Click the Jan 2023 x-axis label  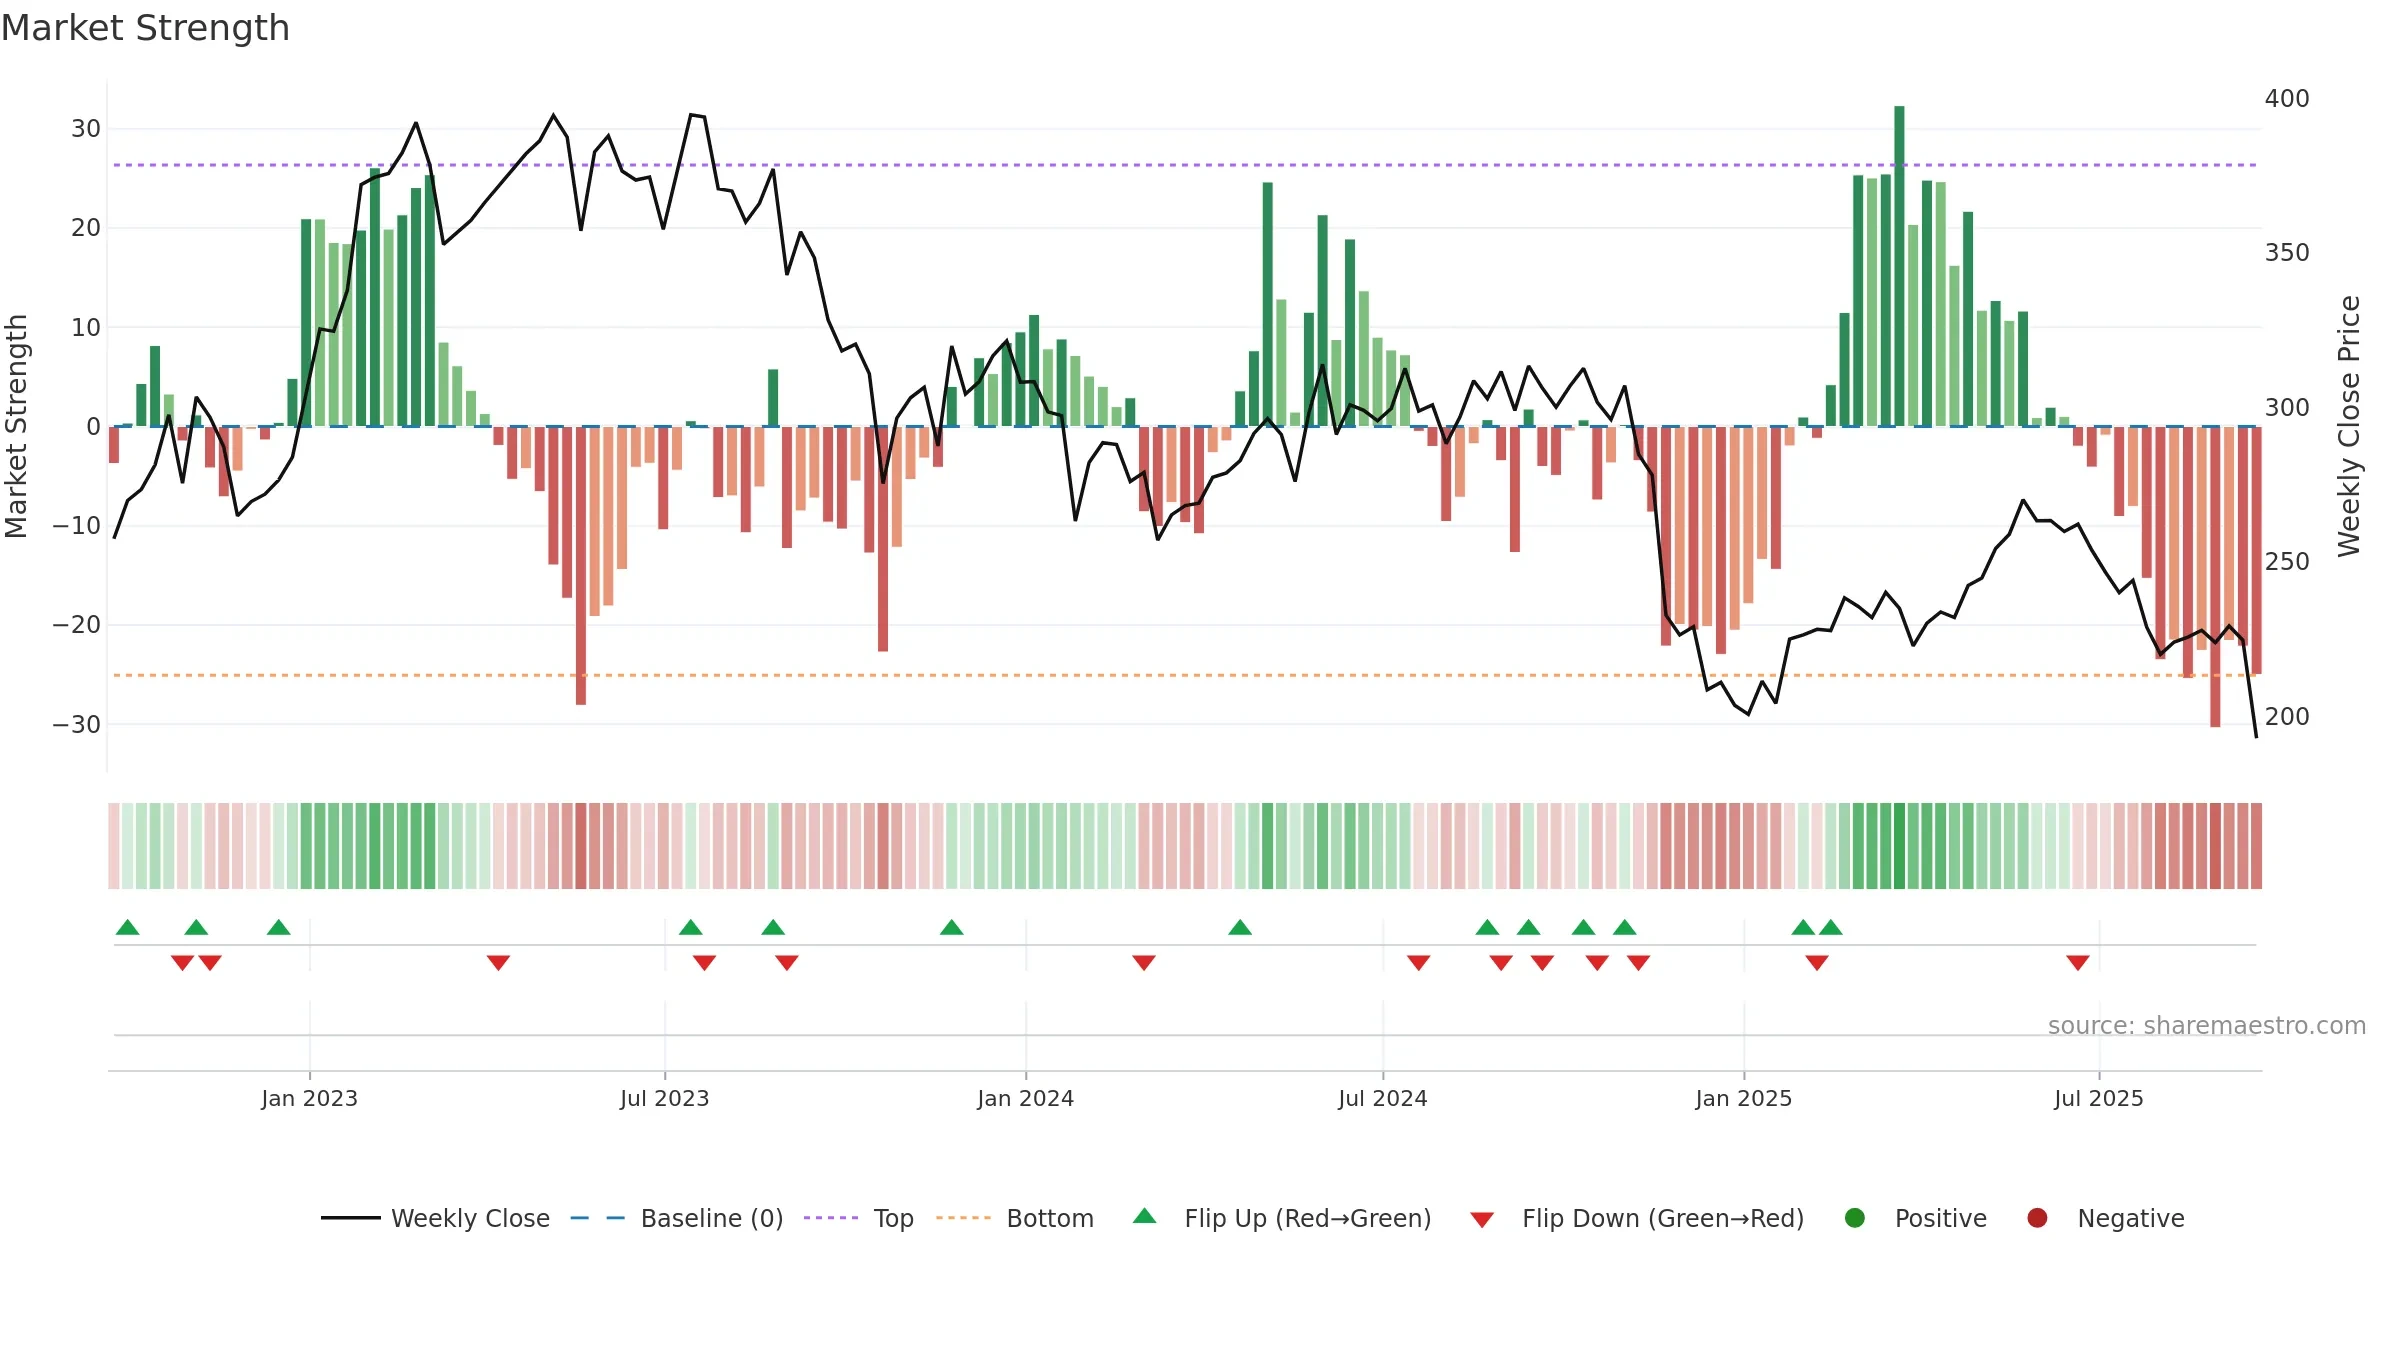[x=309, y=1098]
